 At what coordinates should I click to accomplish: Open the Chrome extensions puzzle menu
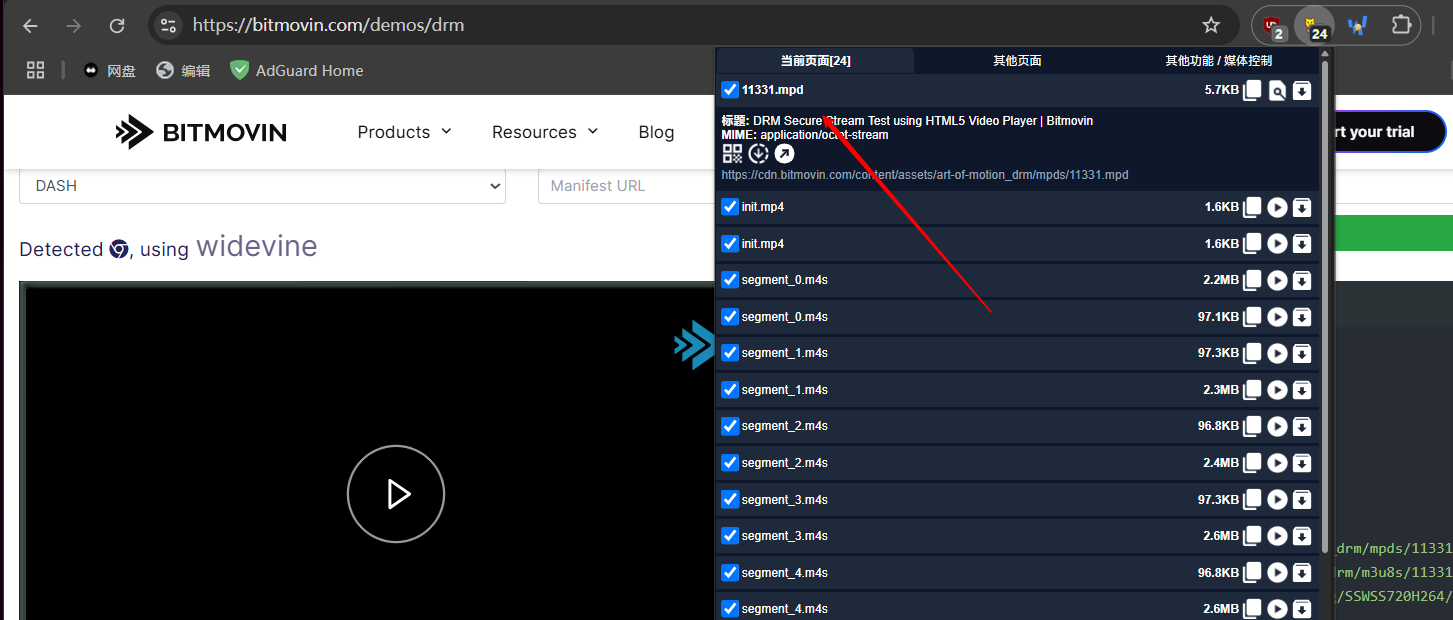coord(1401,26)
